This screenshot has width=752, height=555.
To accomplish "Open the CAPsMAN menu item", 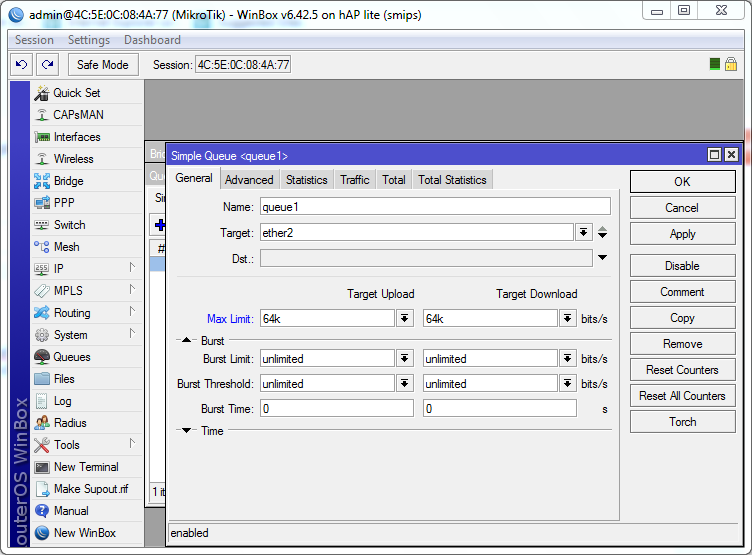I will pos(88,115).
